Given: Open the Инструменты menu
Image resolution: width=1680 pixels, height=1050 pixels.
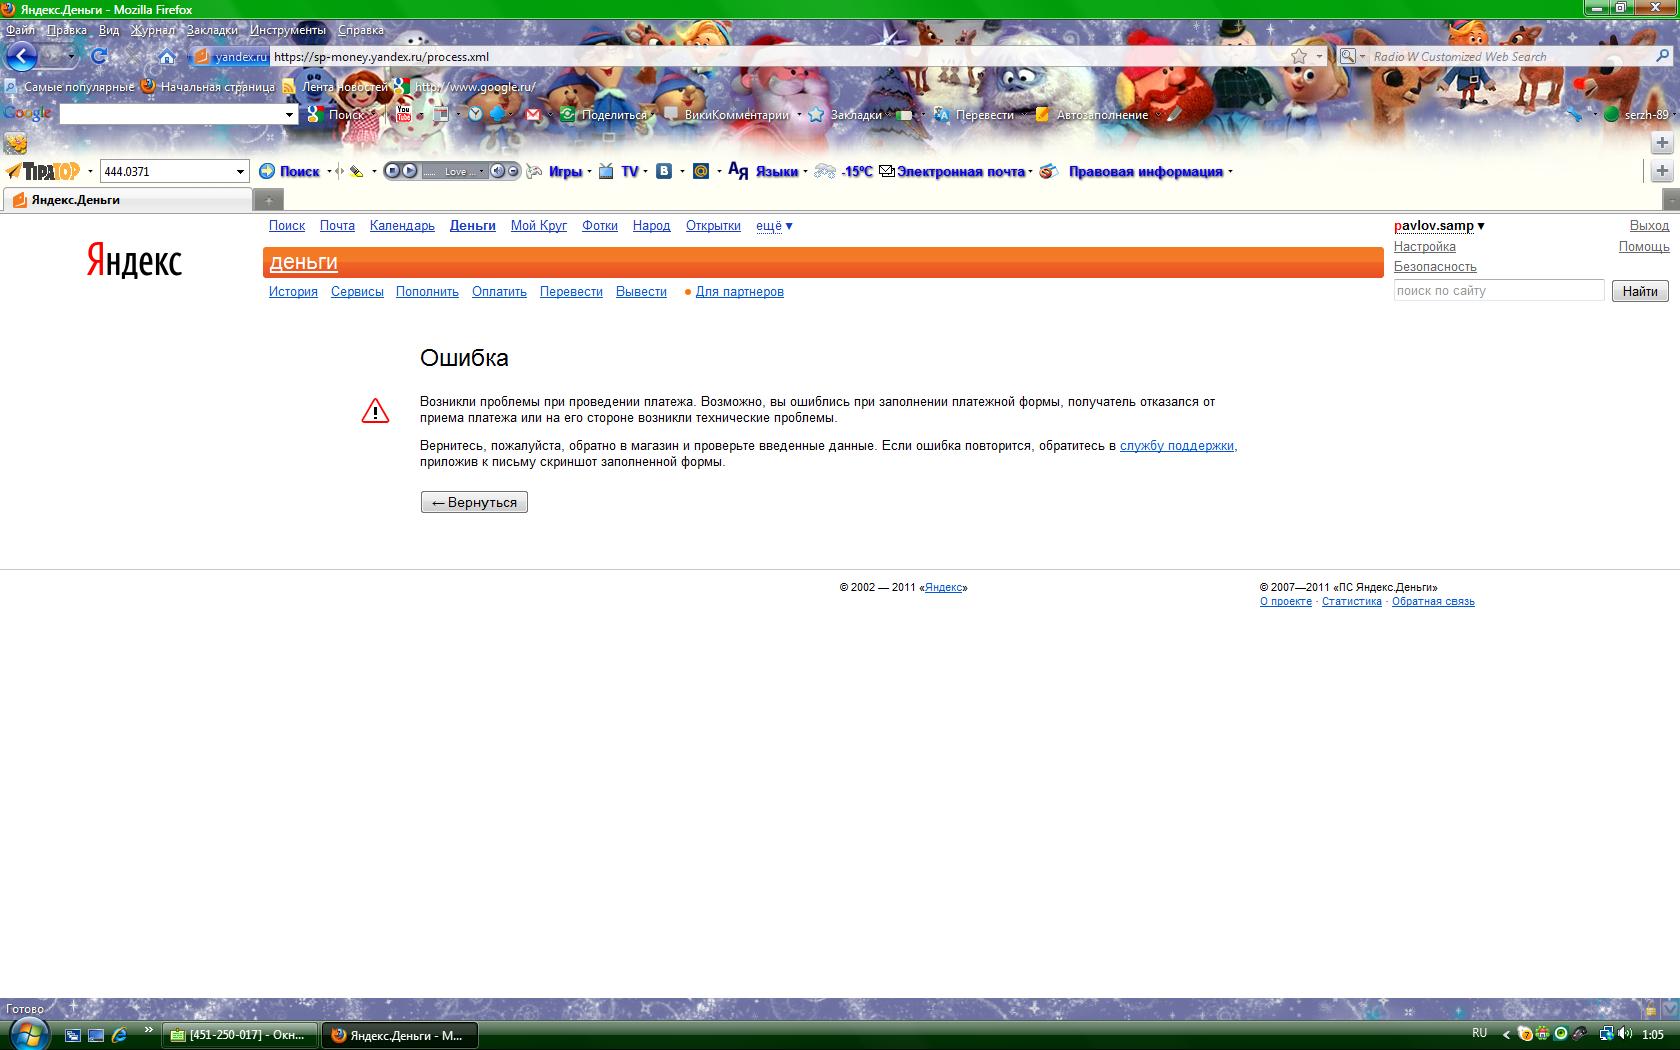Looking at the screenshot, I should point(288,30).
